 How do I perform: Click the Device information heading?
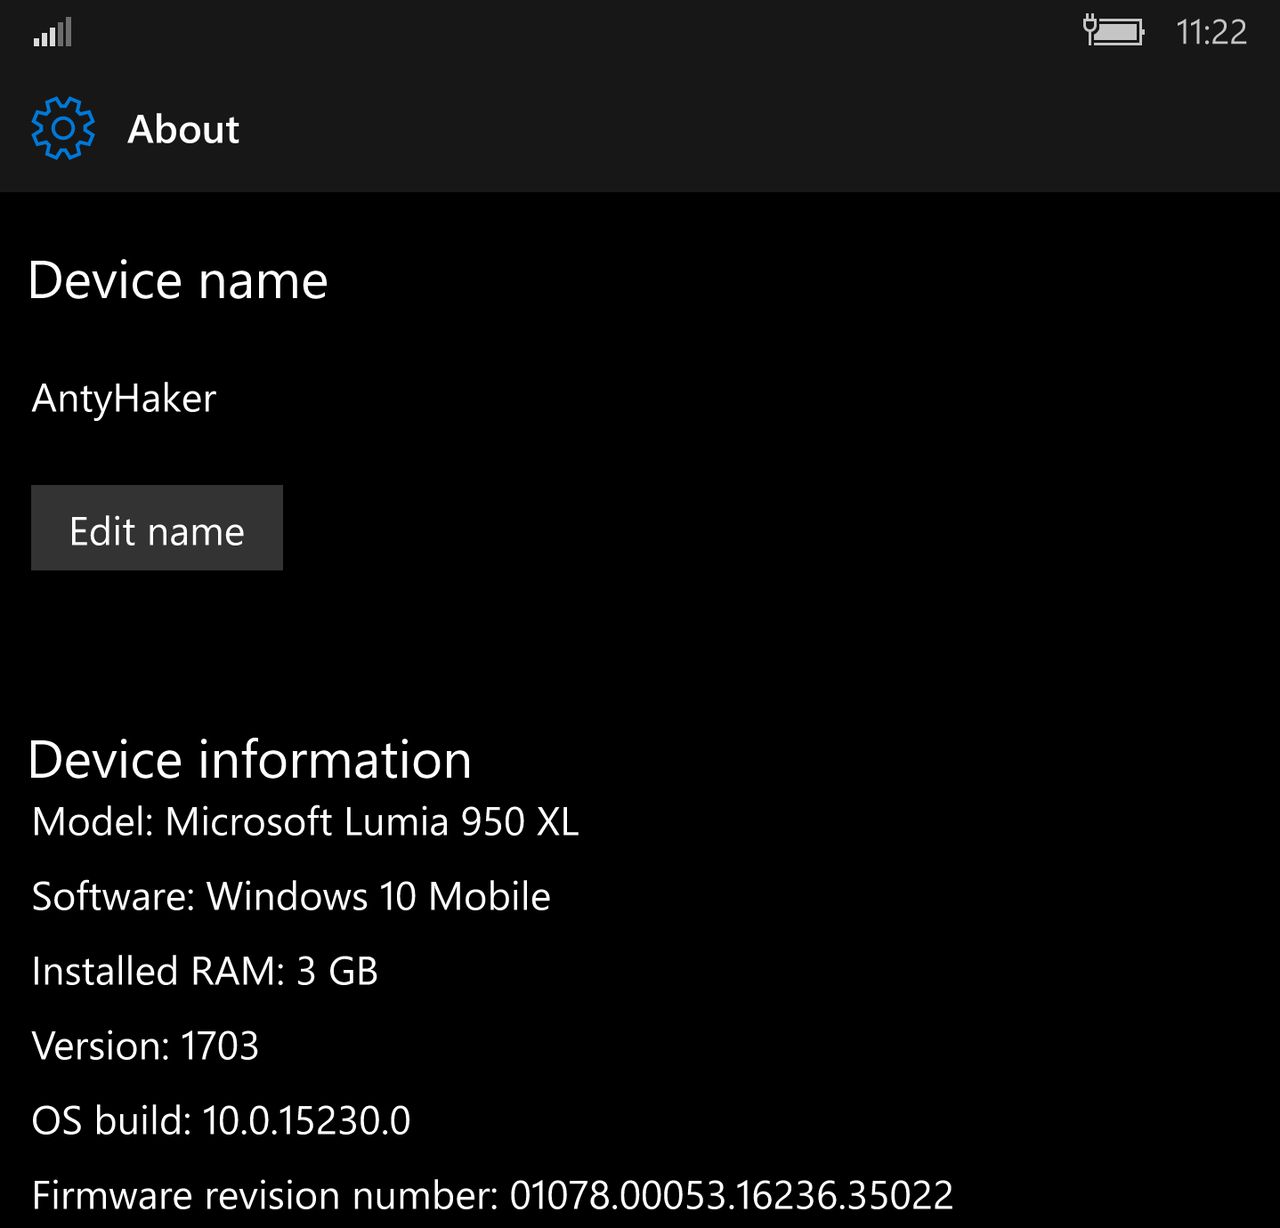pyautogui.click(x=250, y=759)
